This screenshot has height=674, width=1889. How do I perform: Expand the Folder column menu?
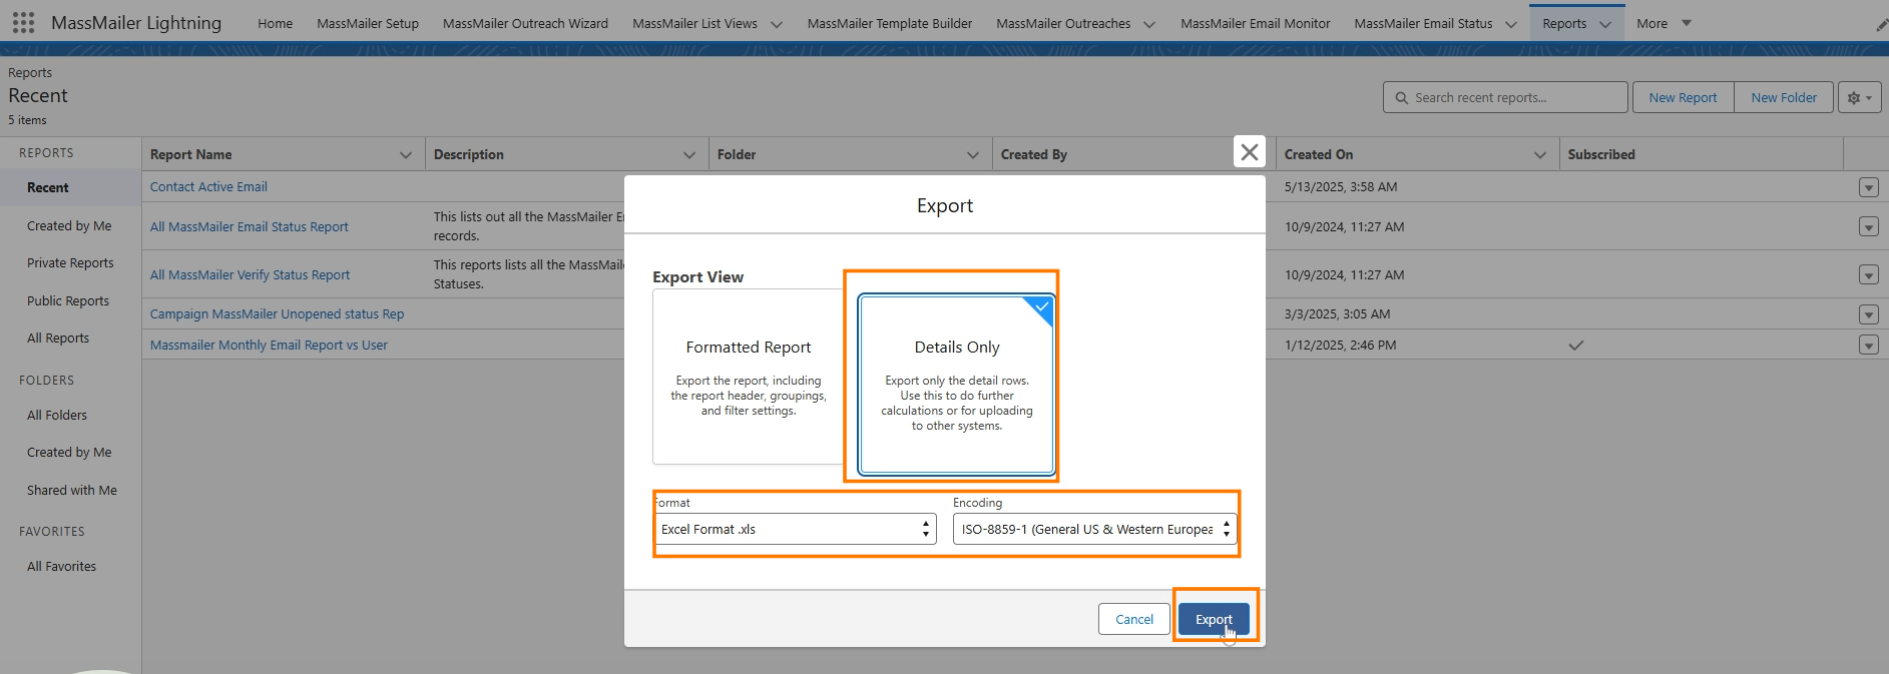pyautogui.click(x=972, y=155)
